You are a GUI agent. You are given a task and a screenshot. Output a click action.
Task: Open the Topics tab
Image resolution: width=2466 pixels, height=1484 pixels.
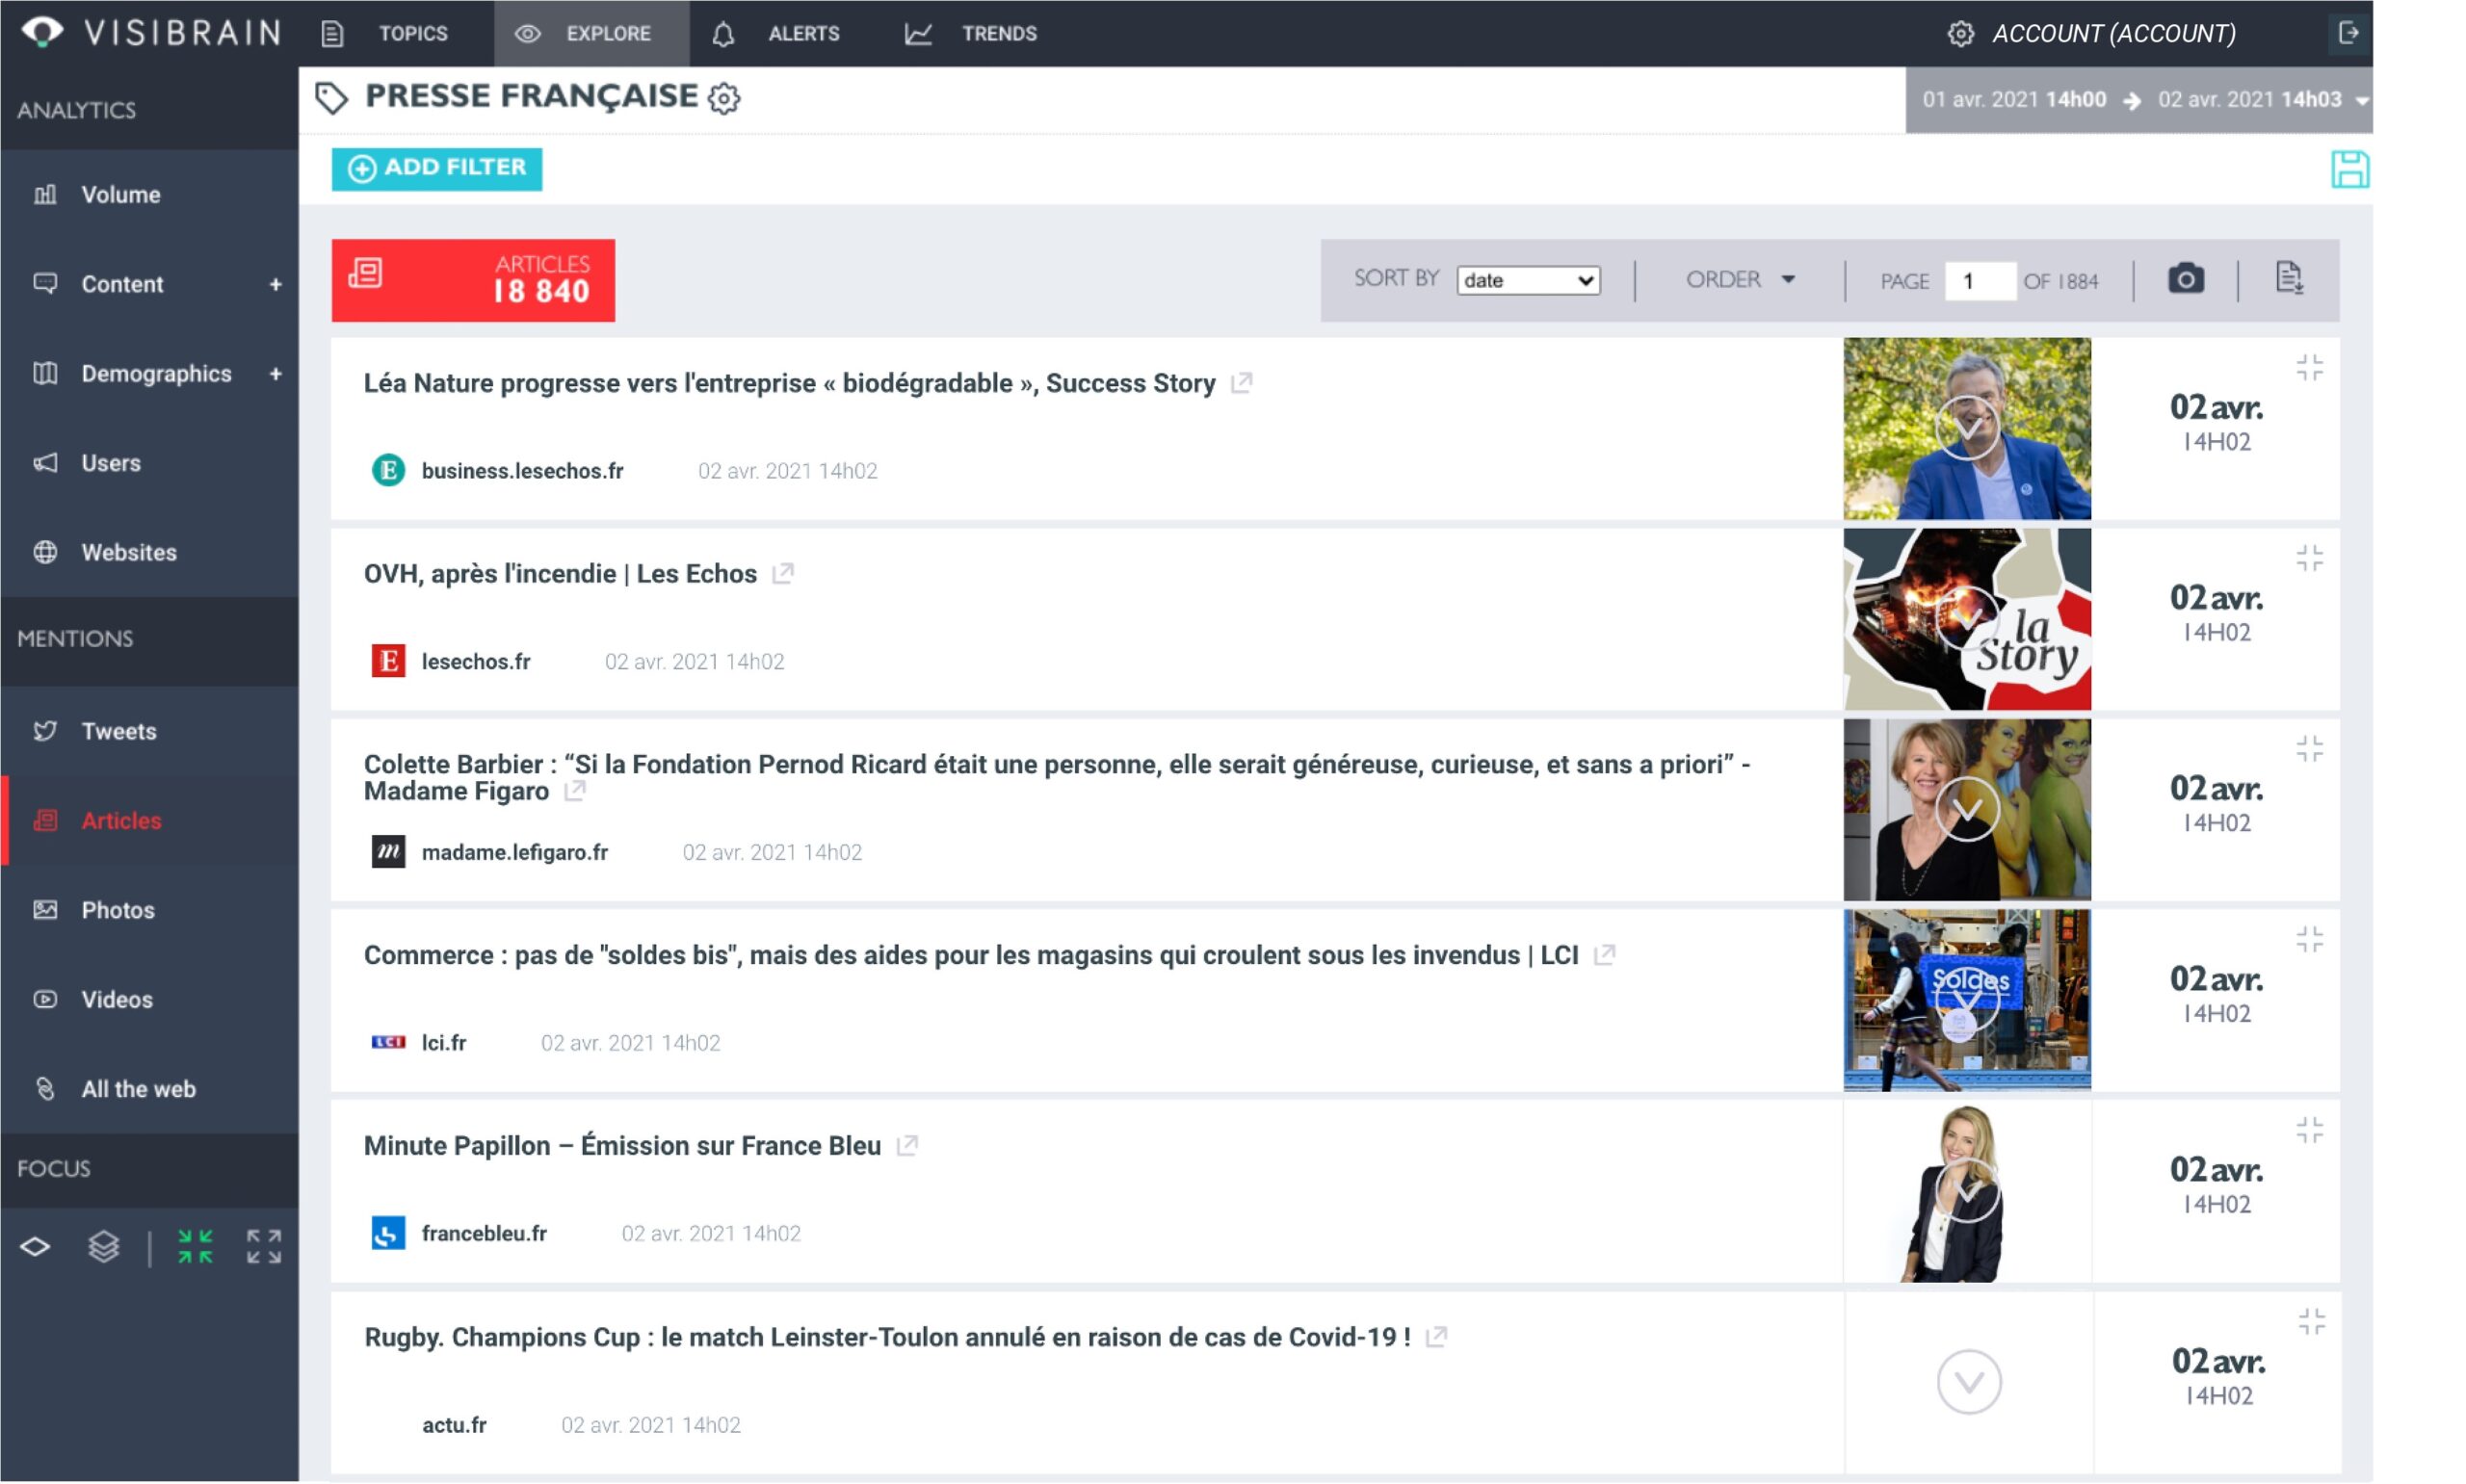pyautogui.click(x=384, y=33)
